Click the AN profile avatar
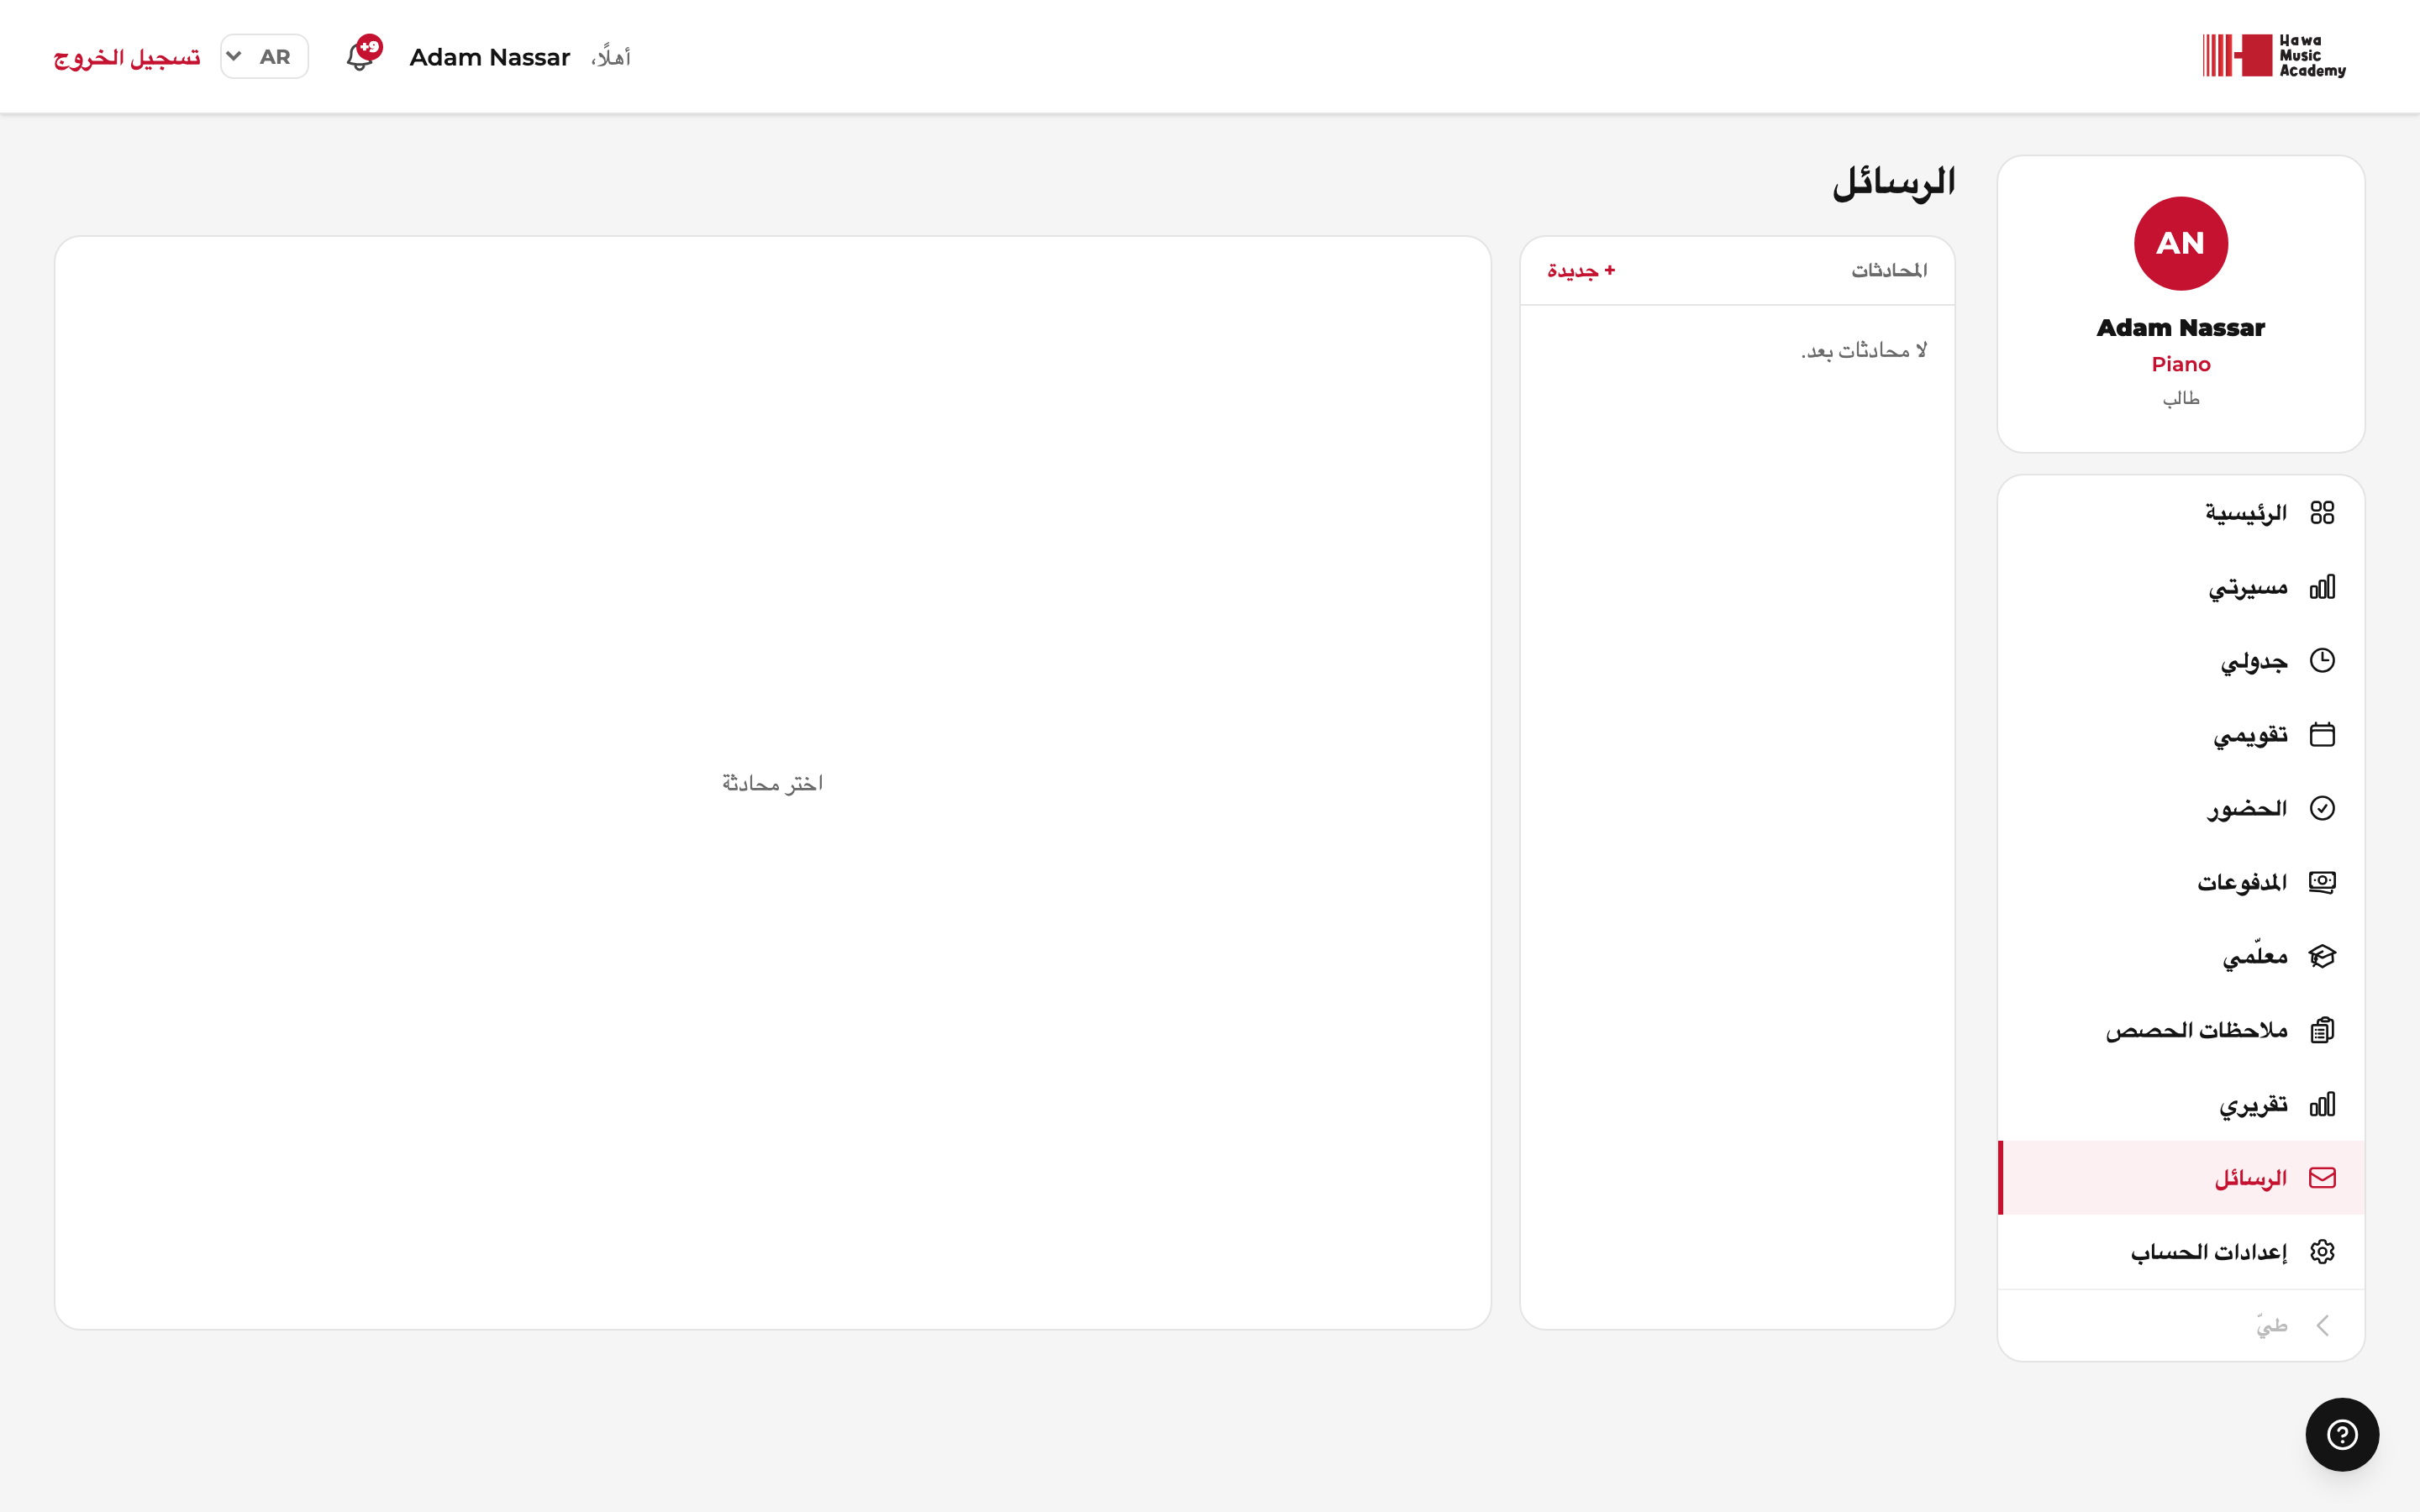This screenshot has width=2420, height=1512. pos(2180,244)
